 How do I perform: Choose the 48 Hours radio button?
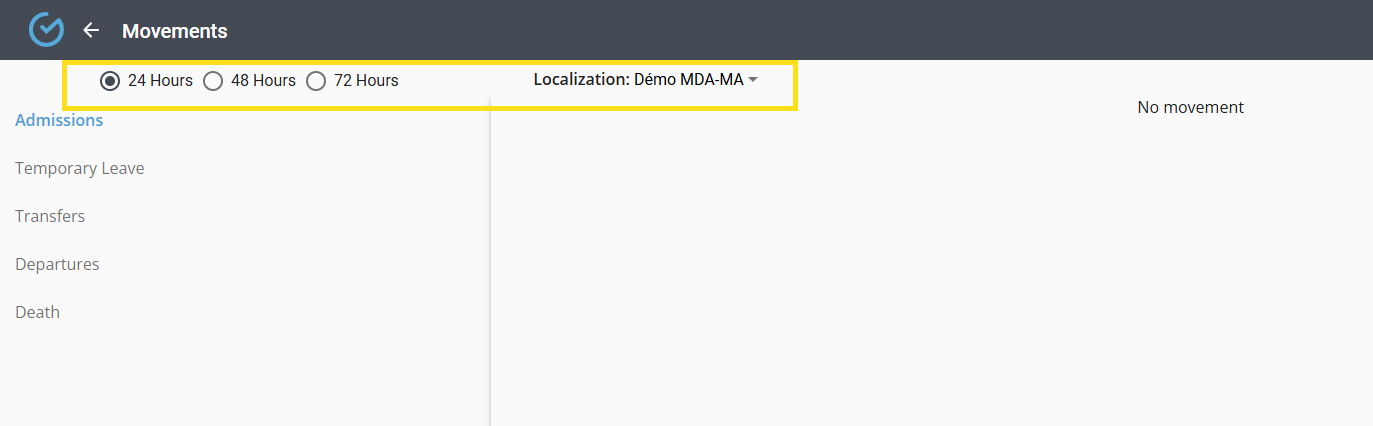(213, 81)
